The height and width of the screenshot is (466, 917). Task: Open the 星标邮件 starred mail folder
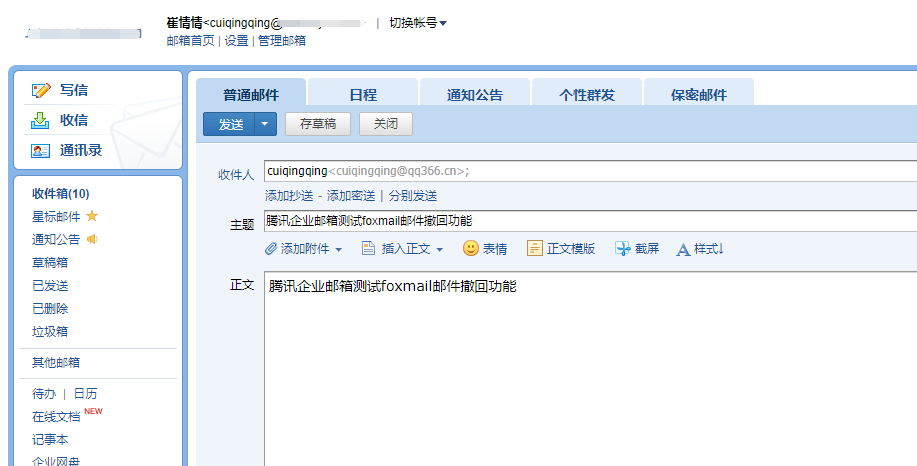click(56, 216)
